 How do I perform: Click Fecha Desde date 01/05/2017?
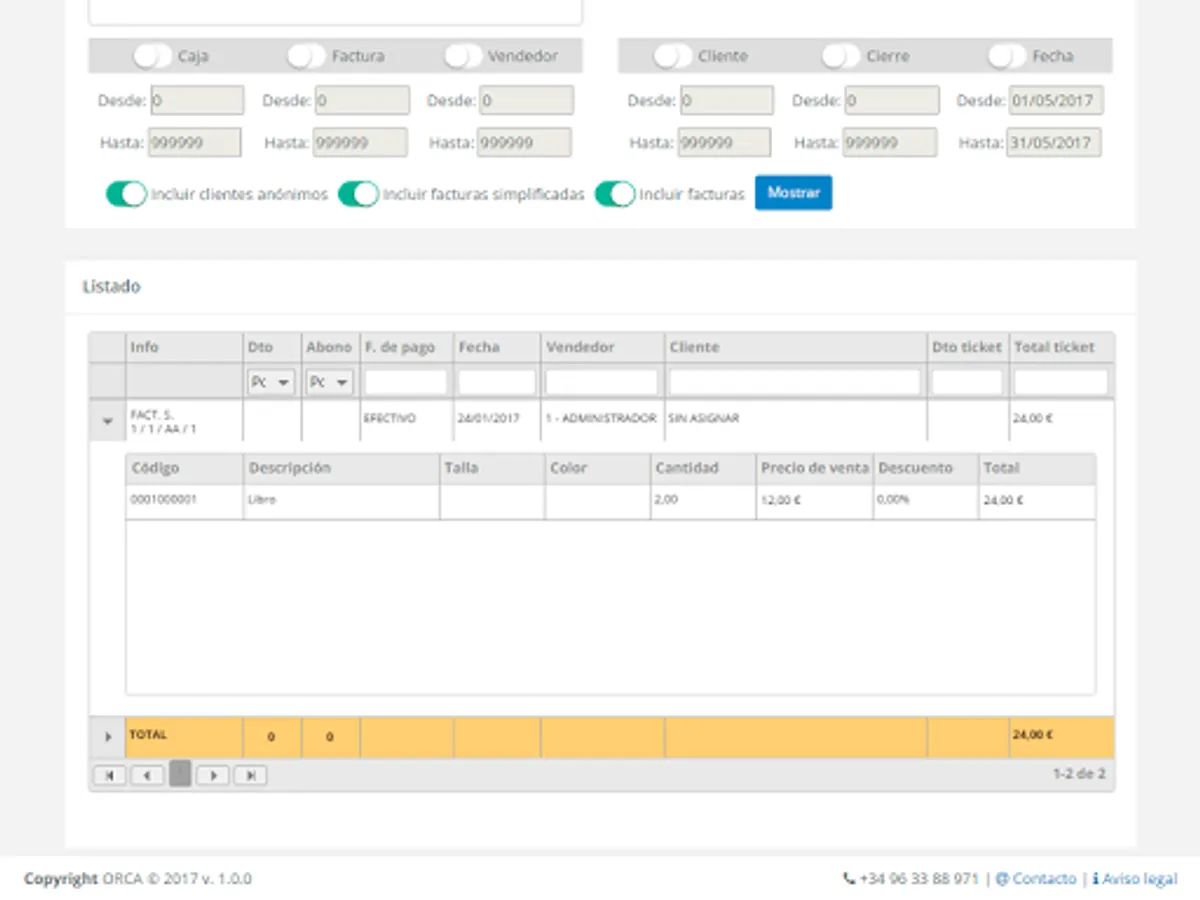coord(1056,100)
